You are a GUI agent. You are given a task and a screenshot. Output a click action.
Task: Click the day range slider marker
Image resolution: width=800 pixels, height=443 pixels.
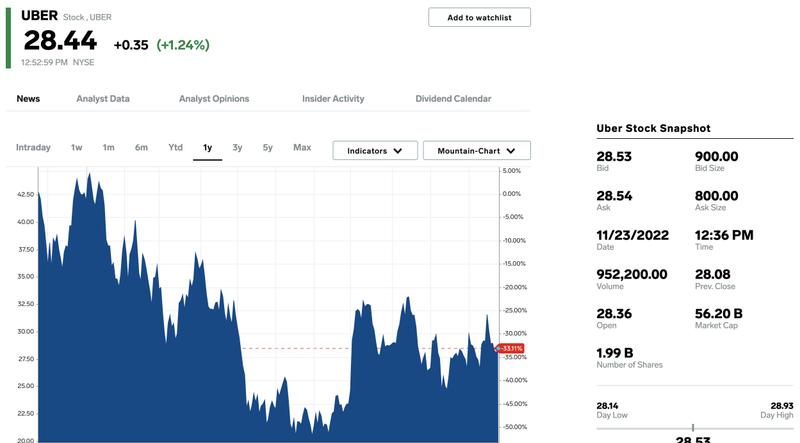(x=692, y=427)
